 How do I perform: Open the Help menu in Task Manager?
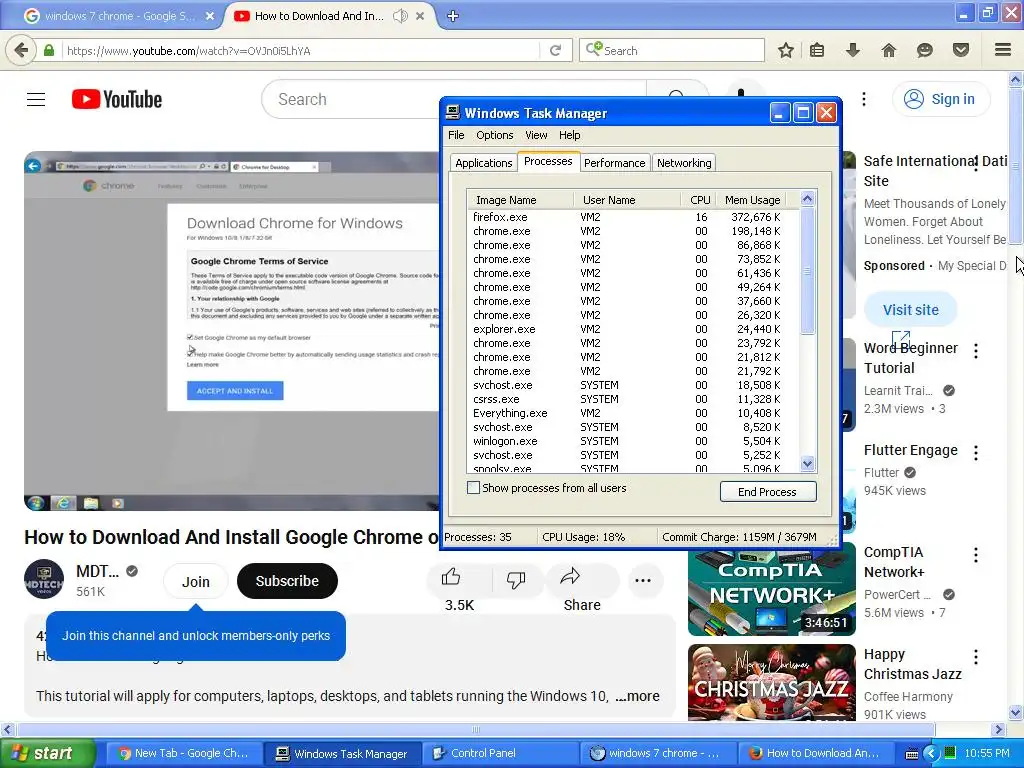point(569,135)
